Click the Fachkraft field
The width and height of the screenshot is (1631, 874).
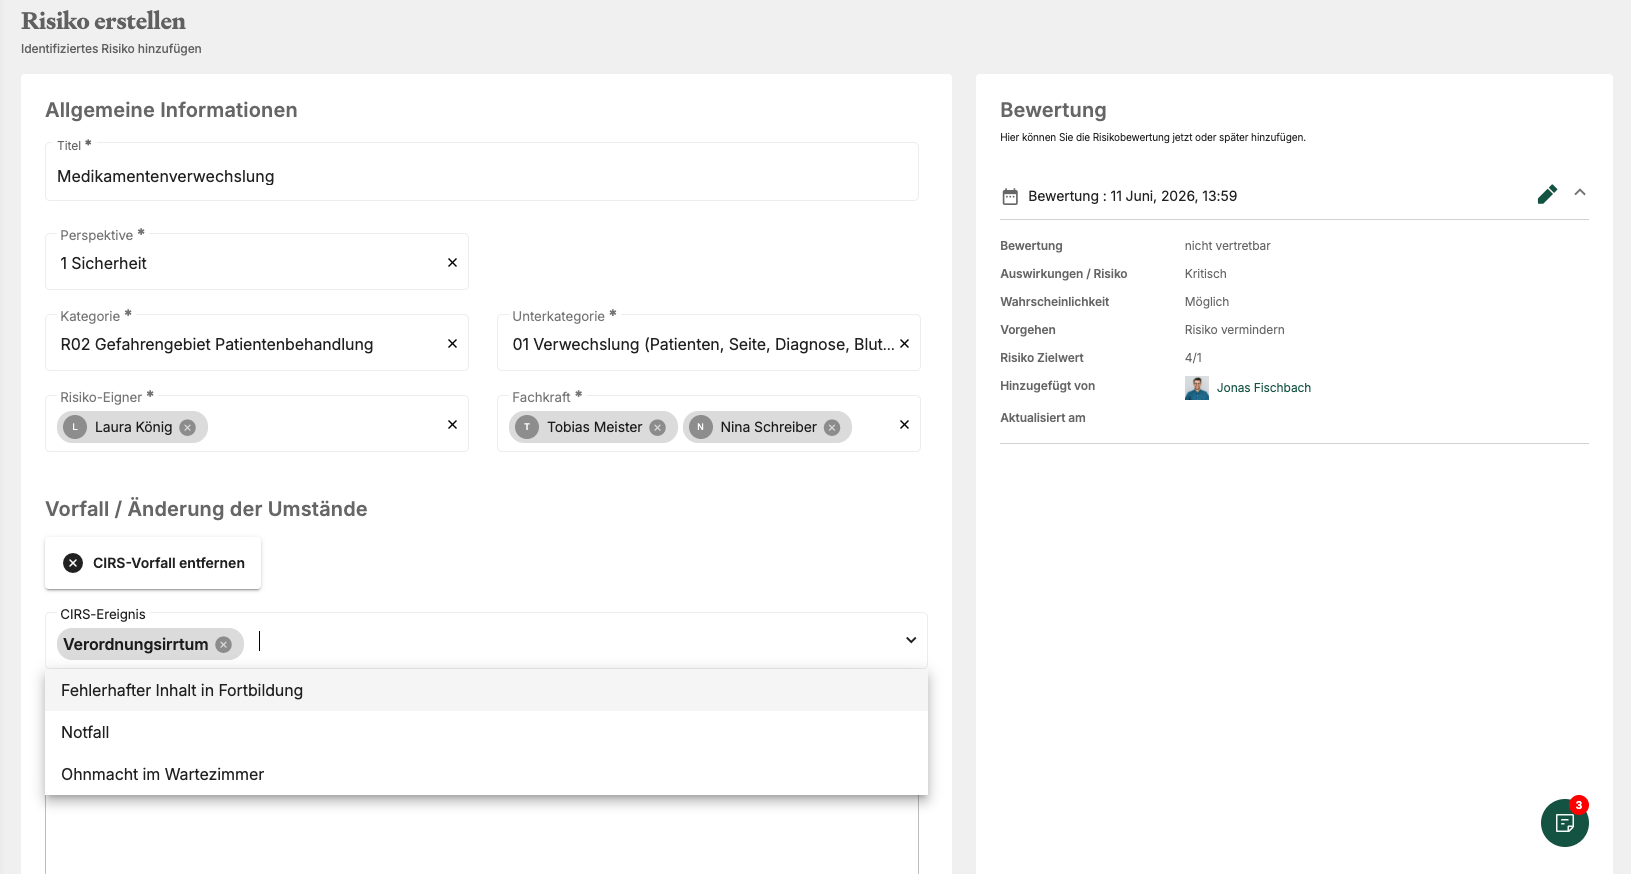709,424
